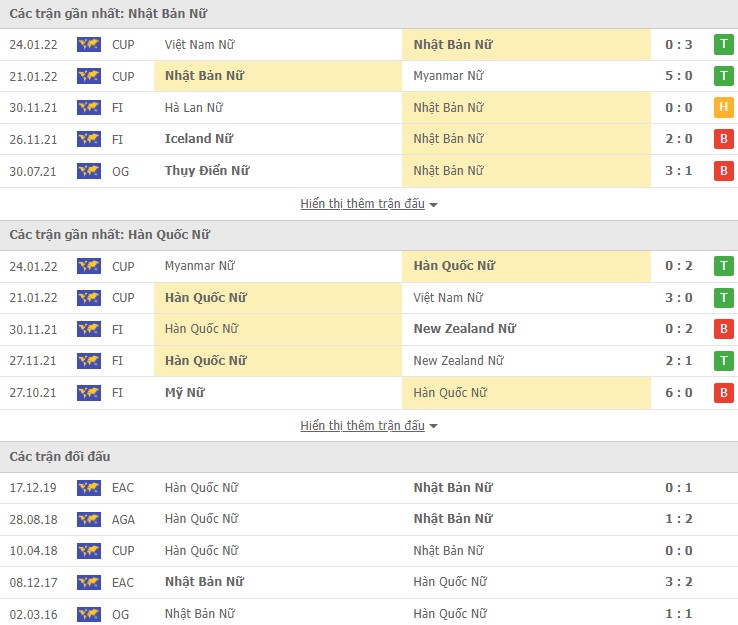This screenshot has height=625, width=738.
Task: Click the world icon in the Mỹ Nữ row
Action: pos(89,393)
